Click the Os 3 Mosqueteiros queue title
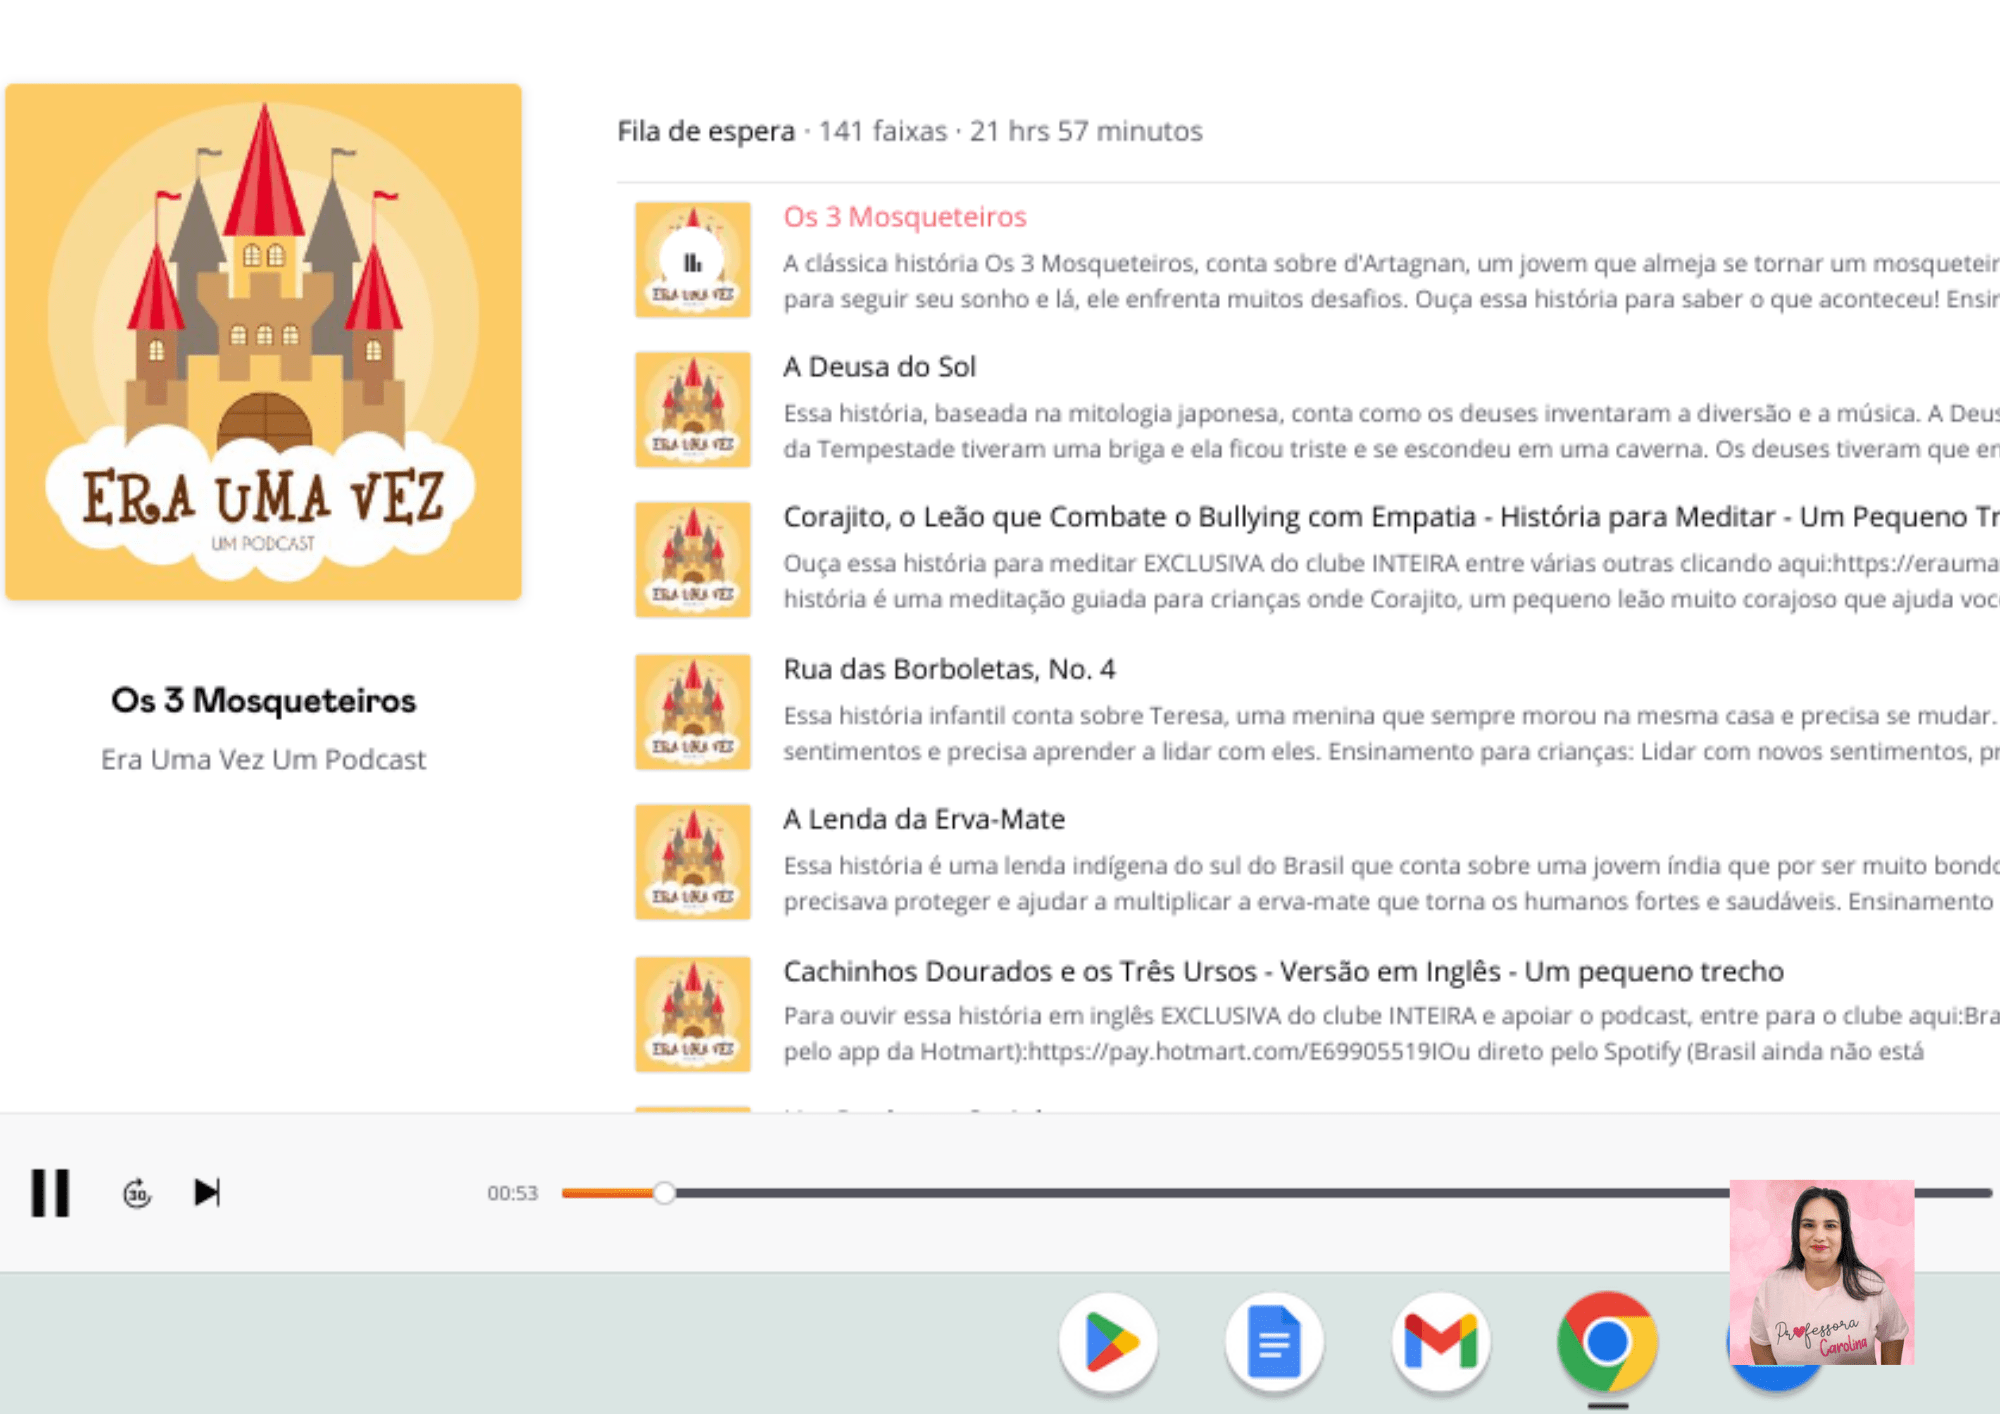2000x1414 pixels. 904,217
